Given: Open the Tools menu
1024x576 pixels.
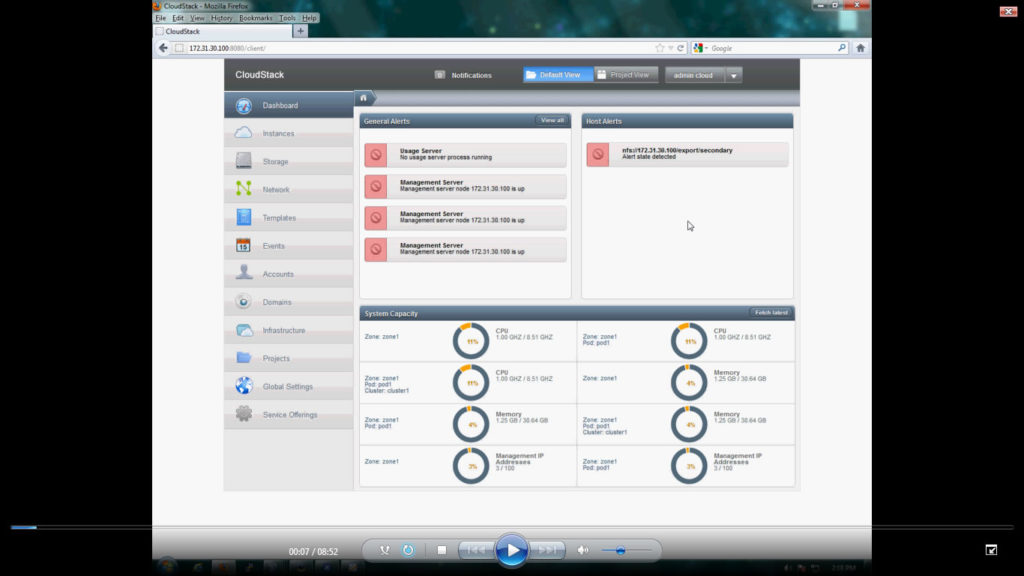Looking at the screenshot, I should click(x=287, y=18).
